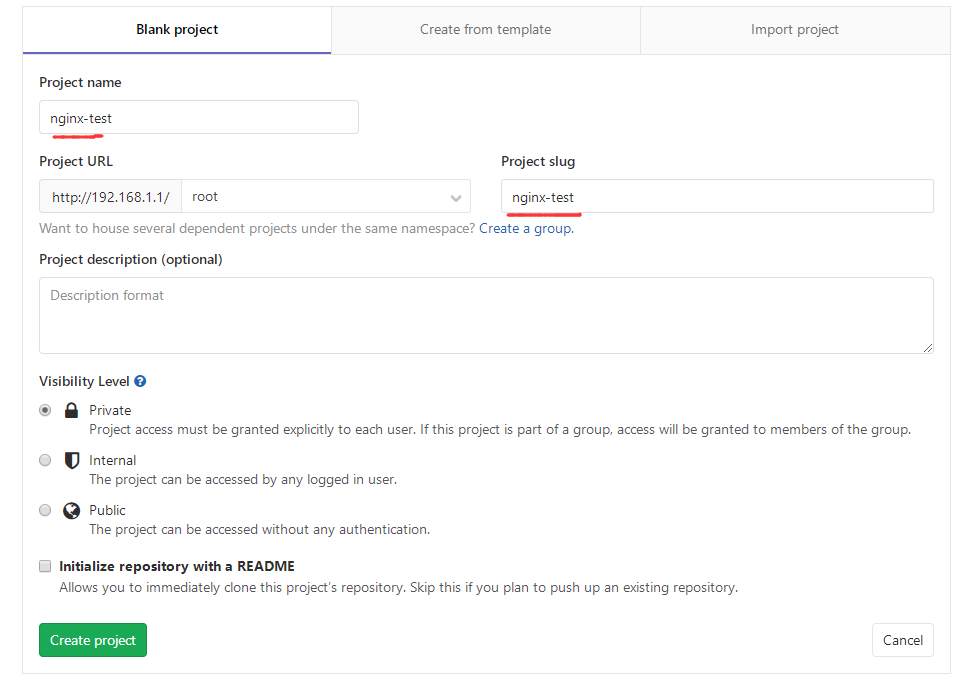Follow the Create a group link
This screenshot has height=679, width=973.
526,228
